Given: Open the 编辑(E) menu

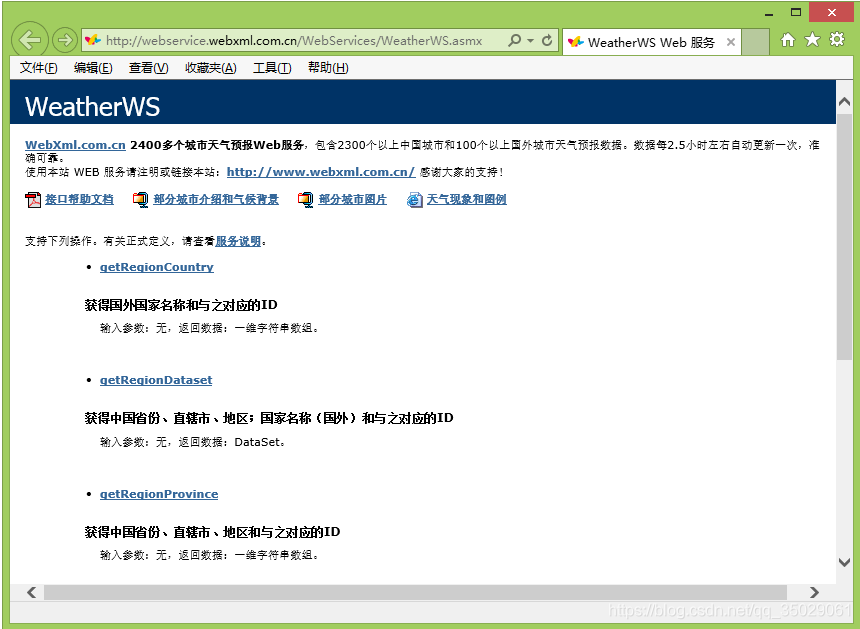Looking at the screenshot, I should pyautogui.click(x=93, y=68).
